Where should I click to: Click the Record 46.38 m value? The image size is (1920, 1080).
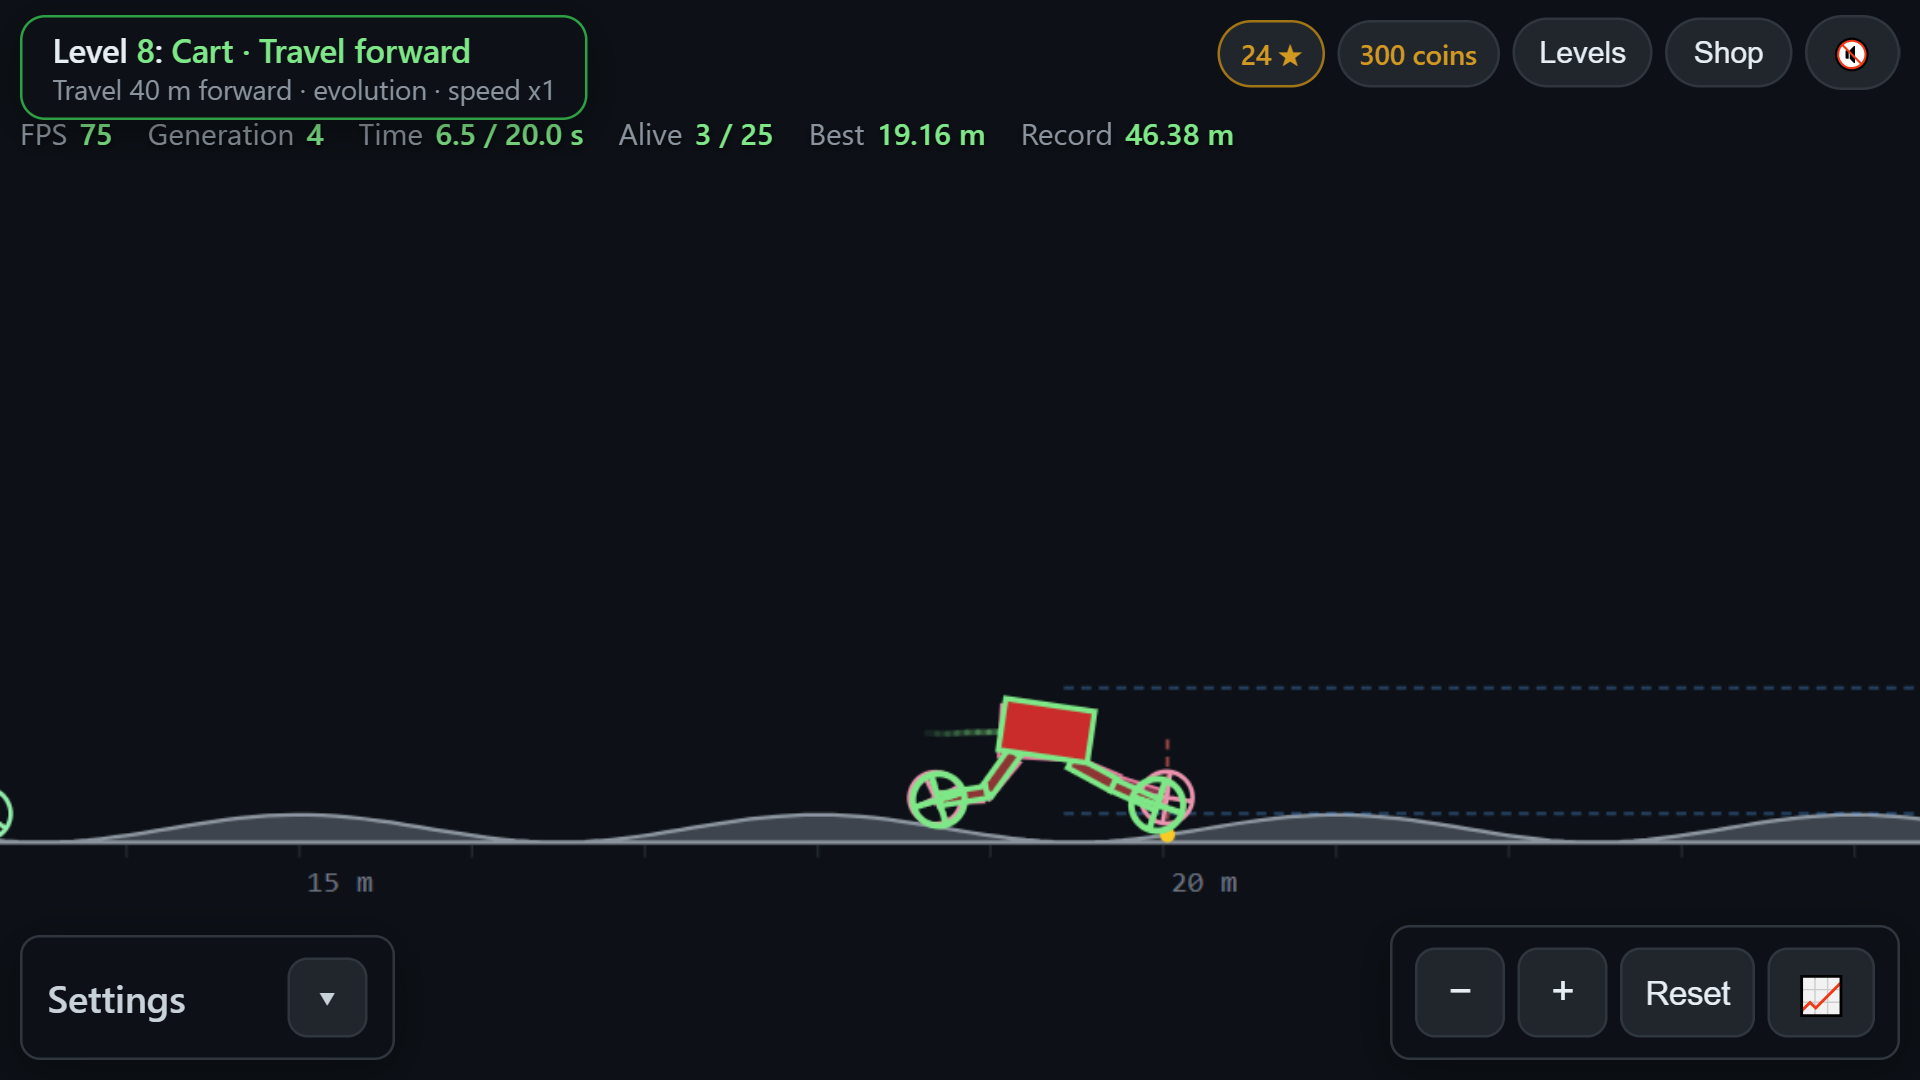(1127, 135)
